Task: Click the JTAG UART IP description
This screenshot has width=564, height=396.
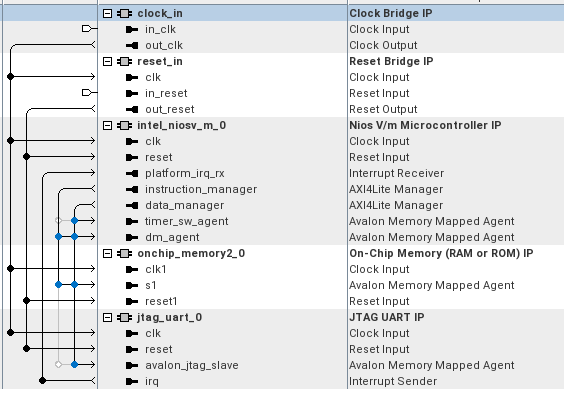Action: 387,318
